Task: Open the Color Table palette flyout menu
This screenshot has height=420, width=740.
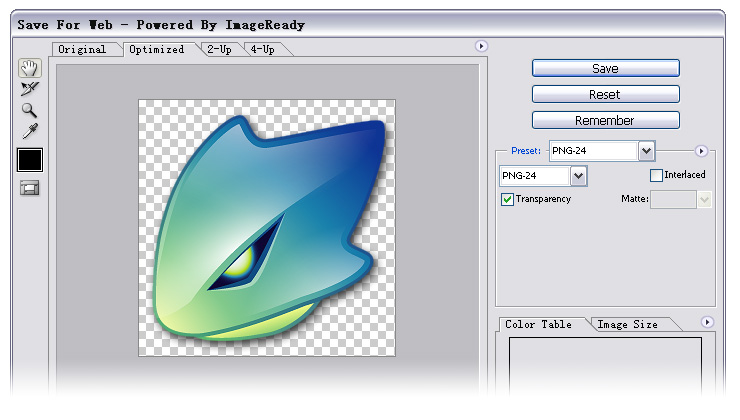Action: (x=707, y=322)
